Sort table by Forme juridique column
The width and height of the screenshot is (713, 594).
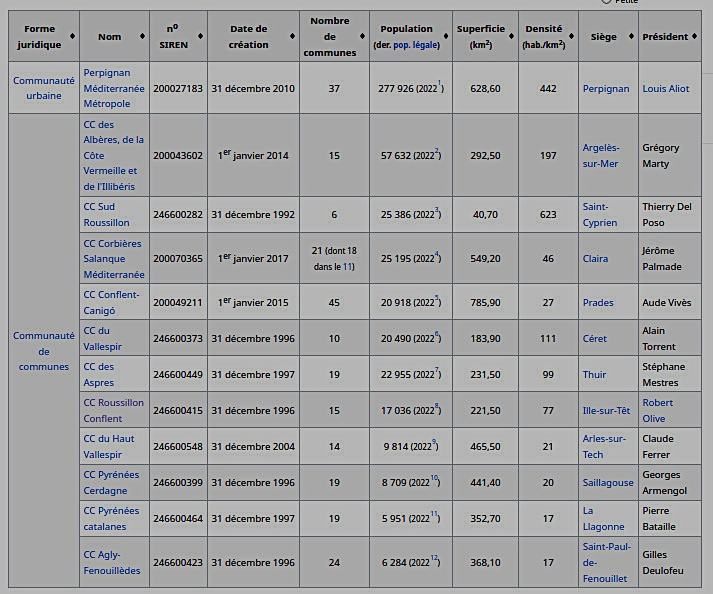[72, 36]
